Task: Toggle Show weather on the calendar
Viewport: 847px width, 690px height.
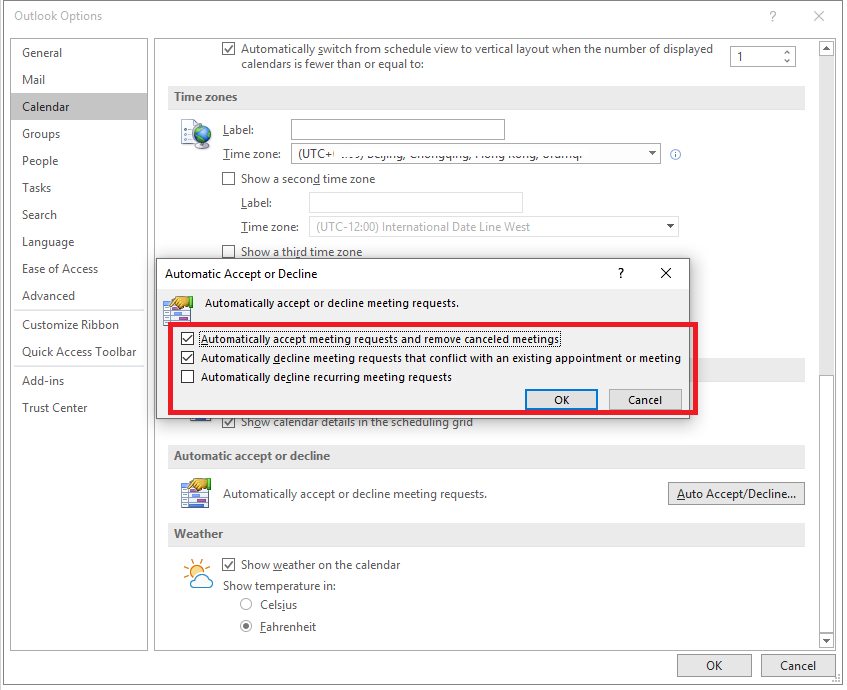Action: point(228,565)
